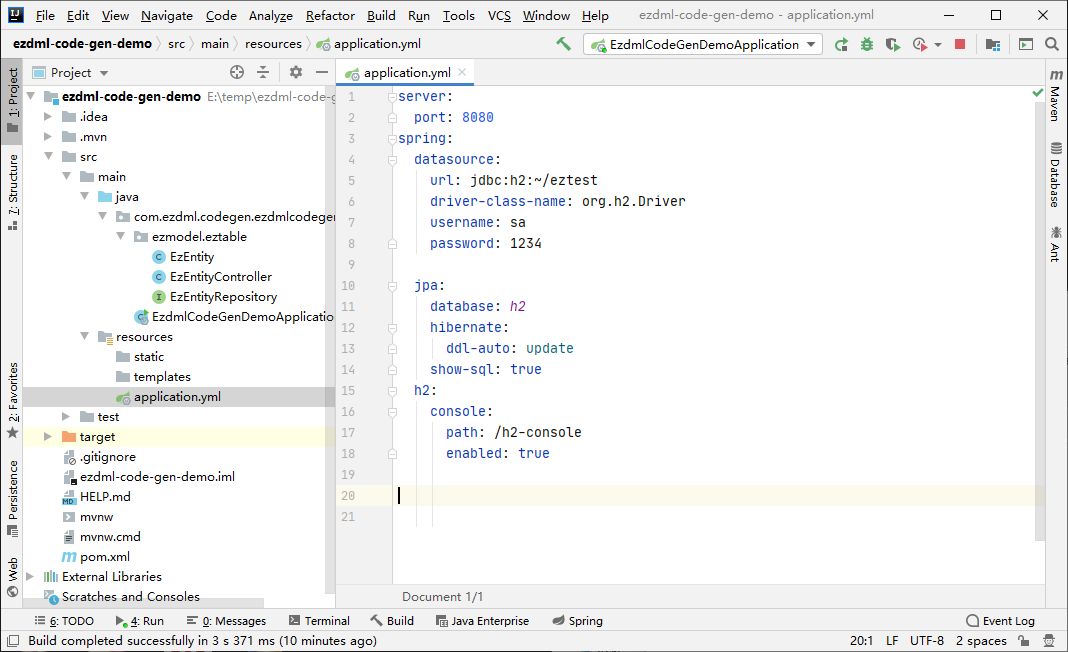Collapse all nodes in the Project panel
The width and height of the screenshot is (1068, 652).
pyautogui.click(x=263, y=72)
